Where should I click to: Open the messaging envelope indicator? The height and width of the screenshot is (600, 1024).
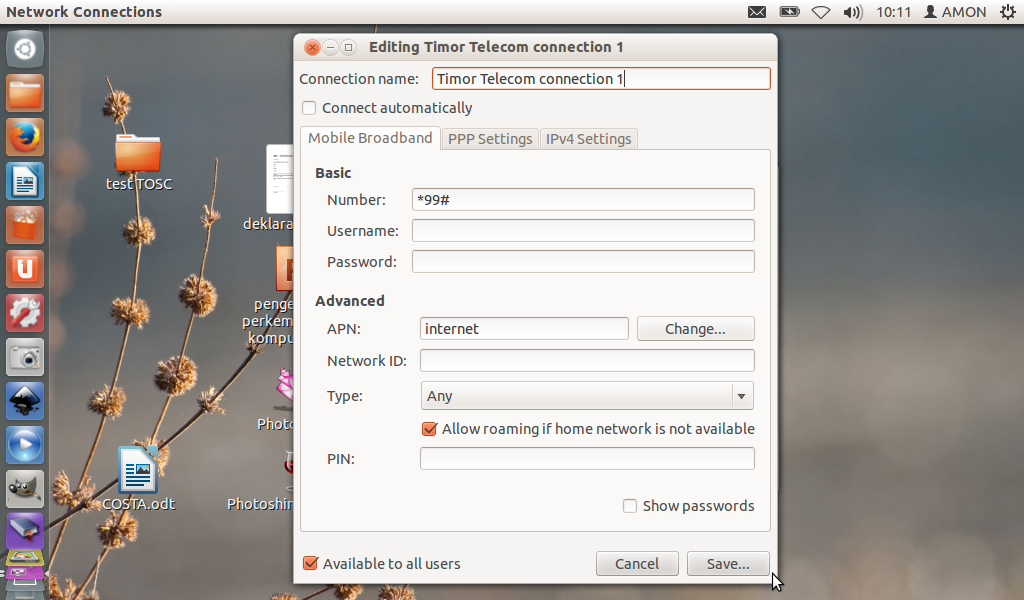757,12
